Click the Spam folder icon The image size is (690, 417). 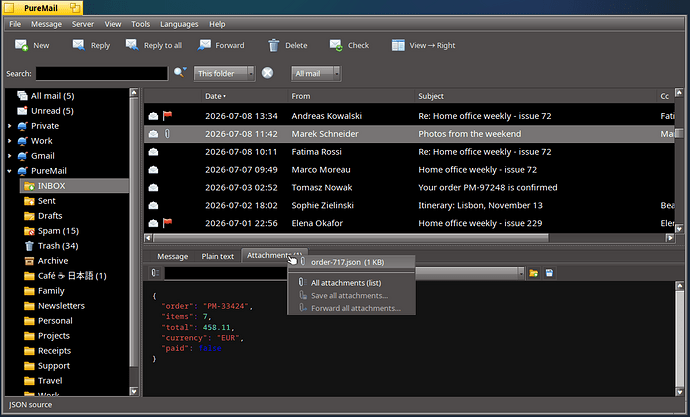29,230
